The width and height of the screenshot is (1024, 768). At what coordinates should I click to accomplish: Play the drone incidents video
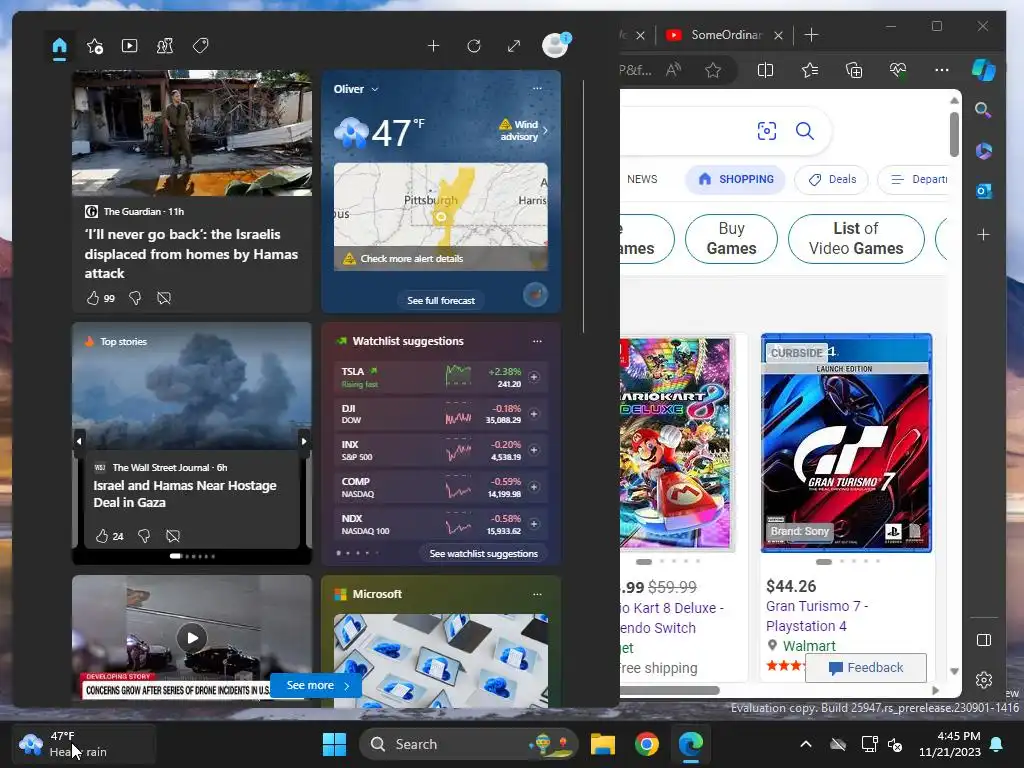coord(192,637)
